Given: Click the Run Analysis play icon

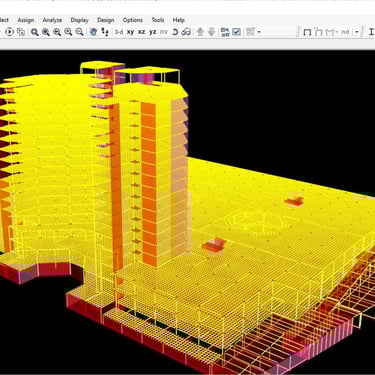Looking at the screenshot, I should pos(9,32).
